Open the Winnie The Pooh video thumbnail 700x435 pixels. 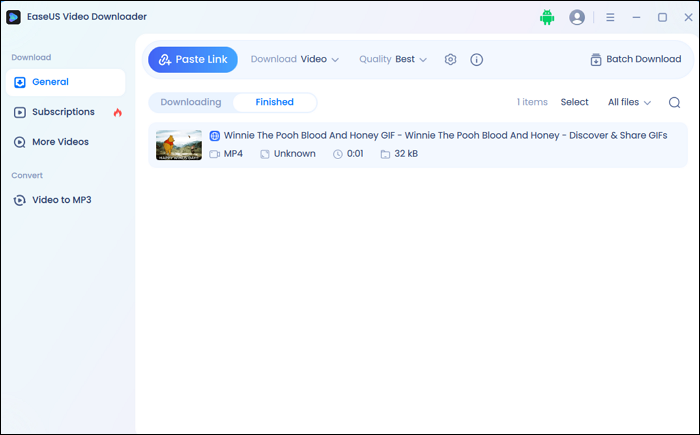click(x=179, y=145)
